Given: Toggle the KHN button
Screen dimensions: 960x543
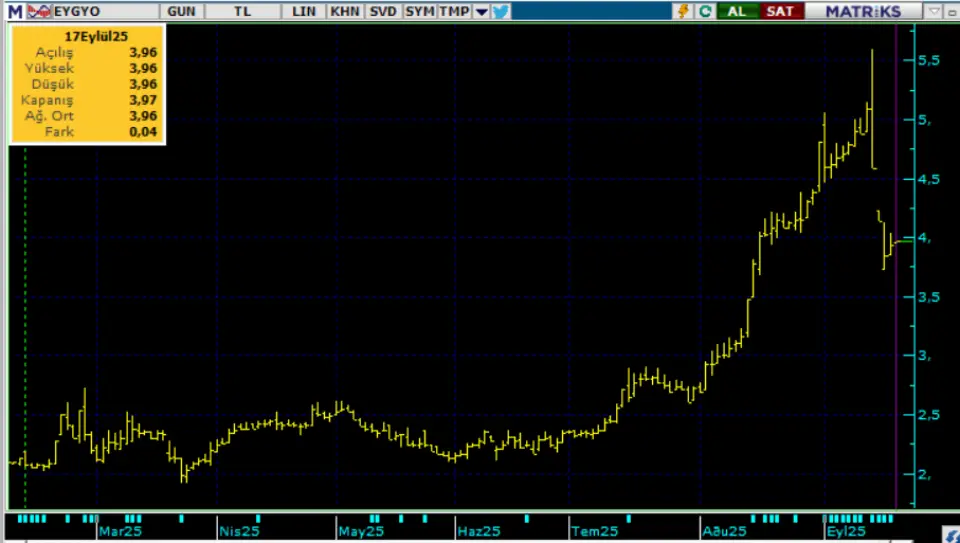Looking at the screenshot, I should pyautogui.click(x=345, y=11).
